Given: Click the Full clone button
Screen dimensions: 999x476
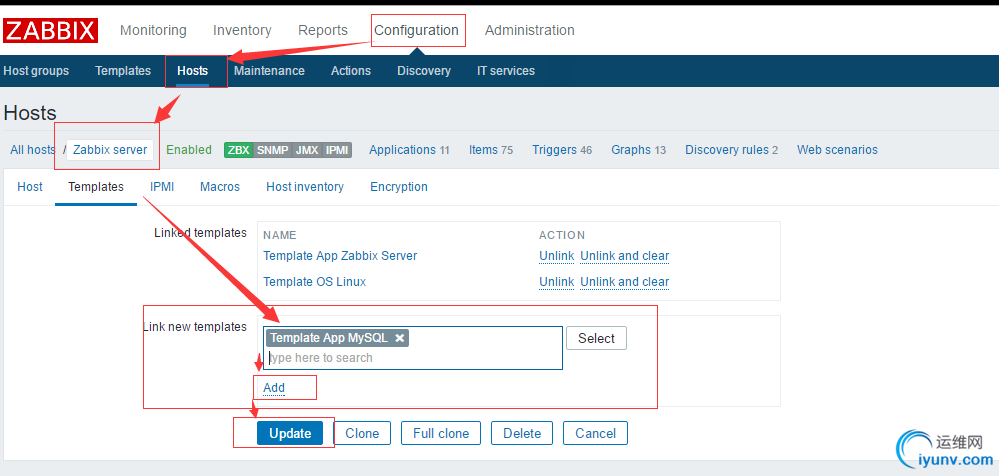Looking at the screenshot, I should (441, 433).
